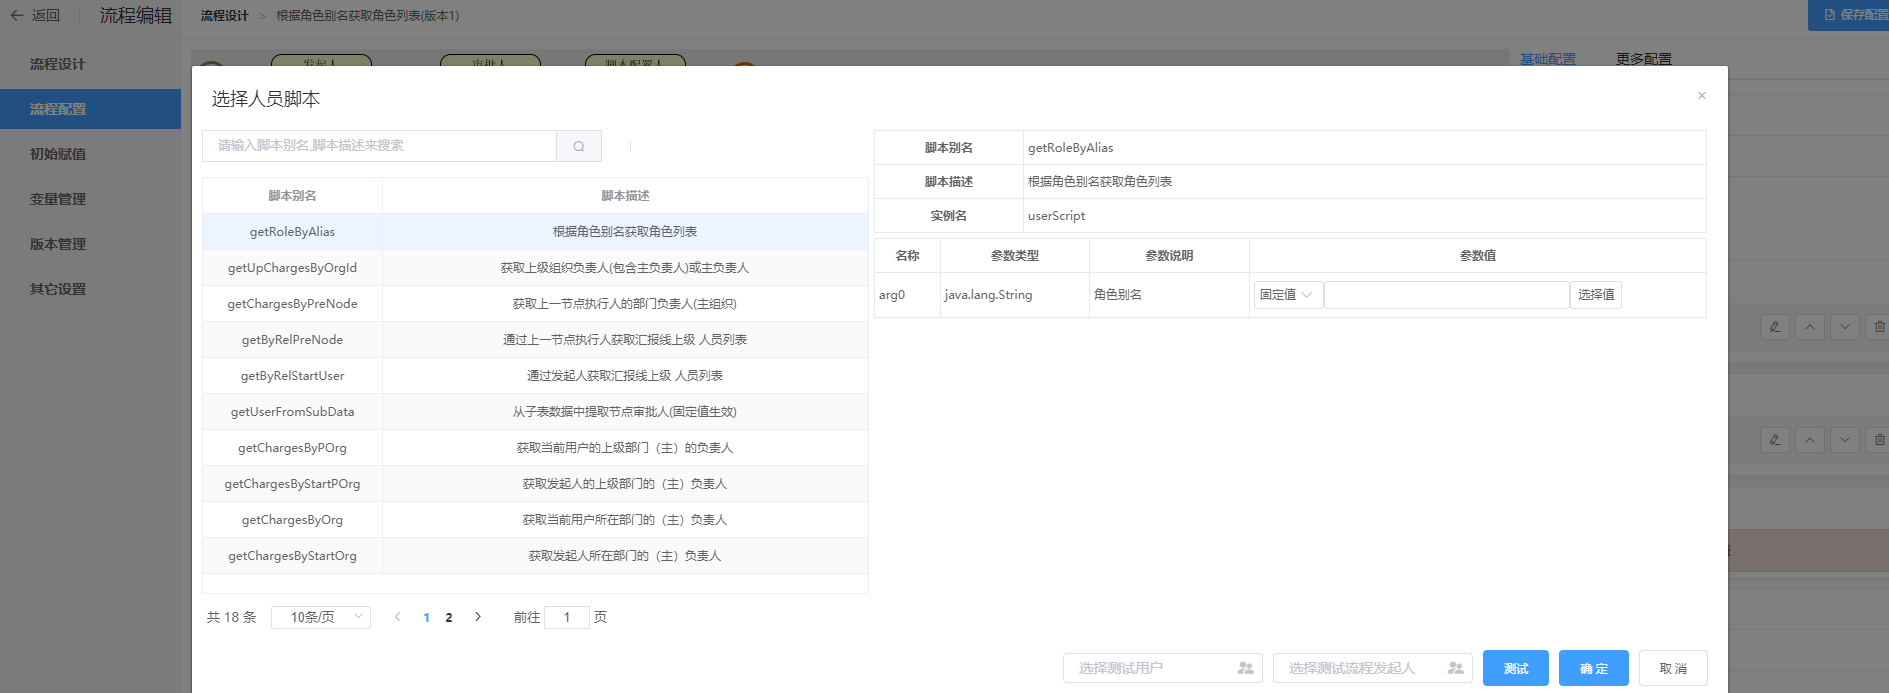Select the getUpChargesByOrgId script row
Screen dimensions: 1889x693
point(535,268)
